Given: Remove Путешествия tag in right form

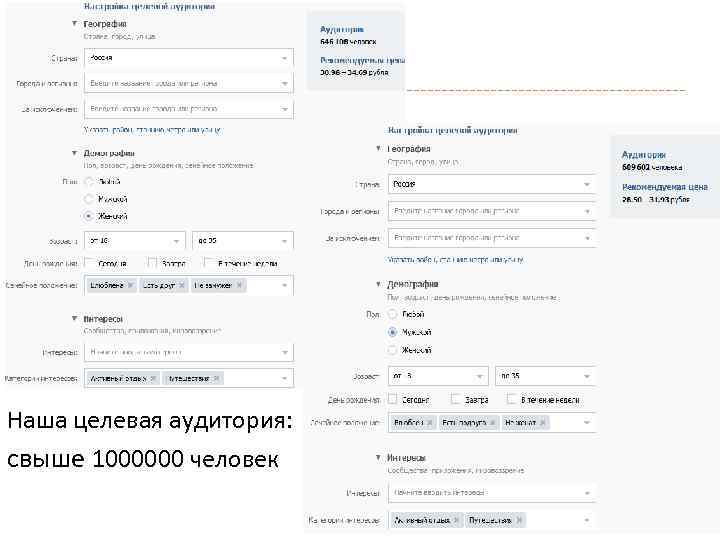Looking at the screenshot, I should (519, 520).
